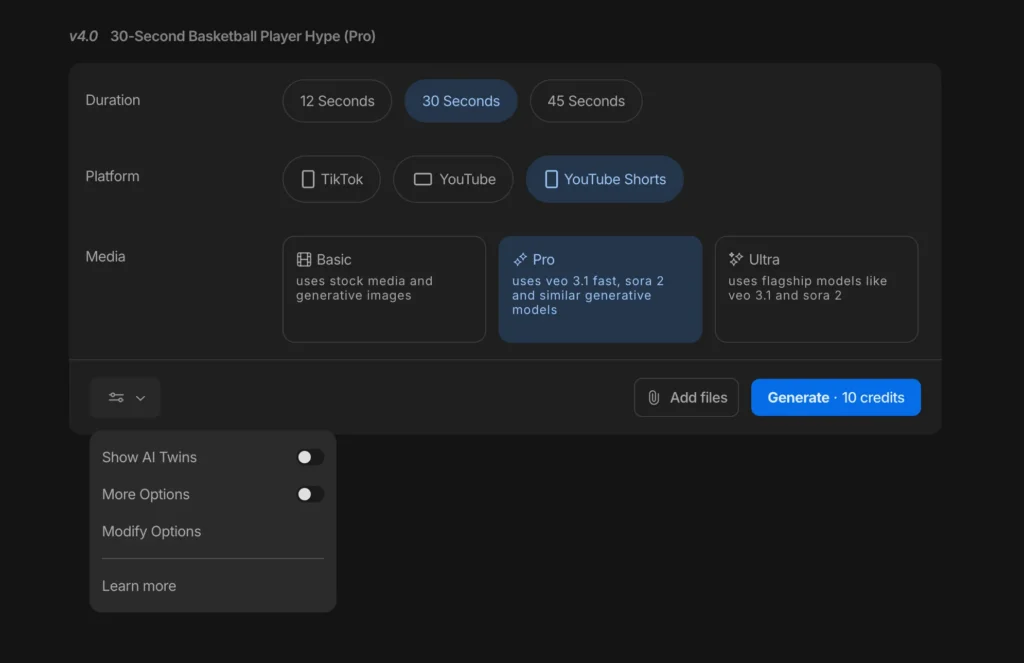
Task: Select the 45 Seconds duration
Action: pos(586,101)
